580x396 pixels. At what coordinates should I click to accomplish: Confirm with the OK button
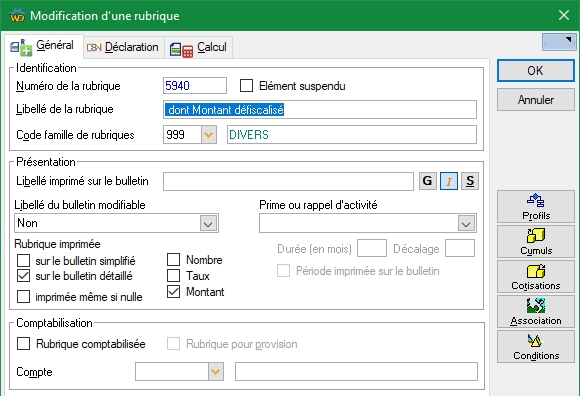tap(536, 70)
